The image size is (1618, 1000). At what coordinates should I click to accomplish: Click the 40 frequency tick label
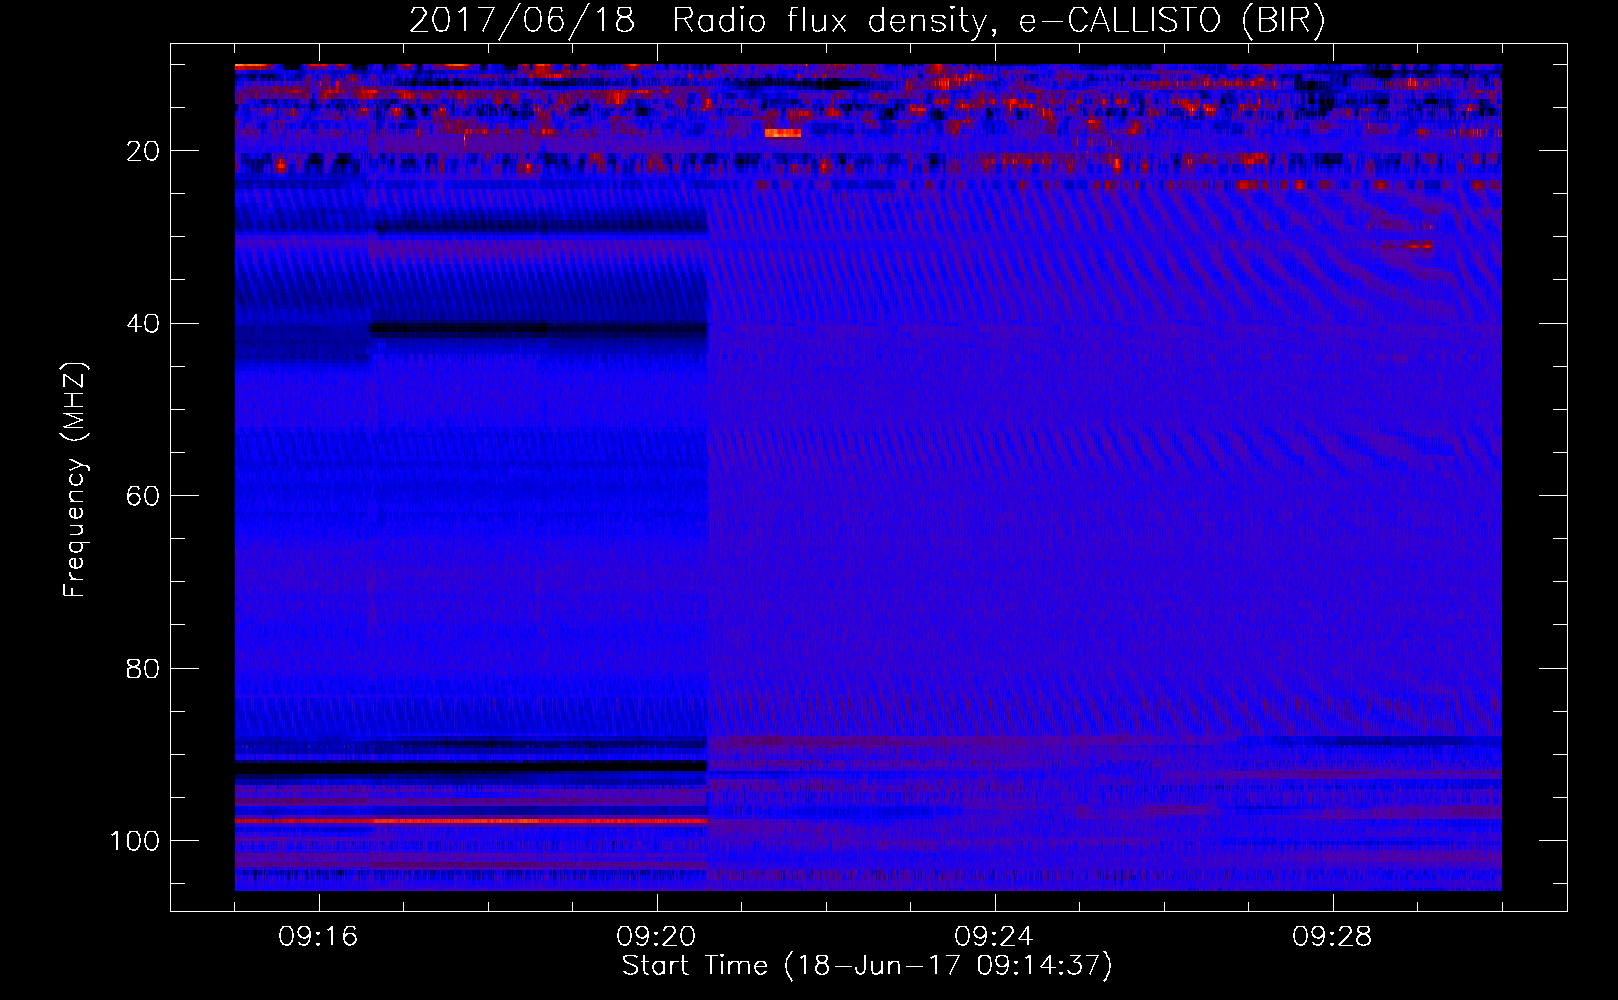coord(144,324)
